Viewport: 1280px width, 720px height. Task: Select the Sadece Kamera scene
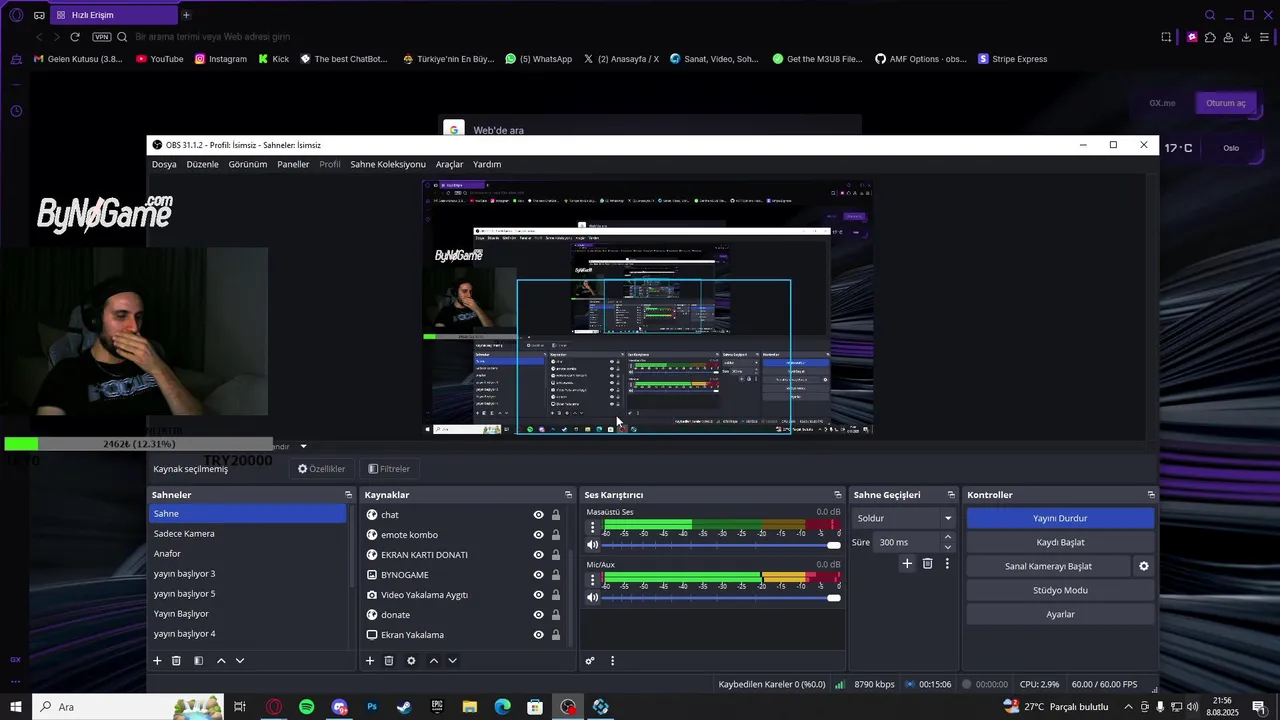point(248,534)
